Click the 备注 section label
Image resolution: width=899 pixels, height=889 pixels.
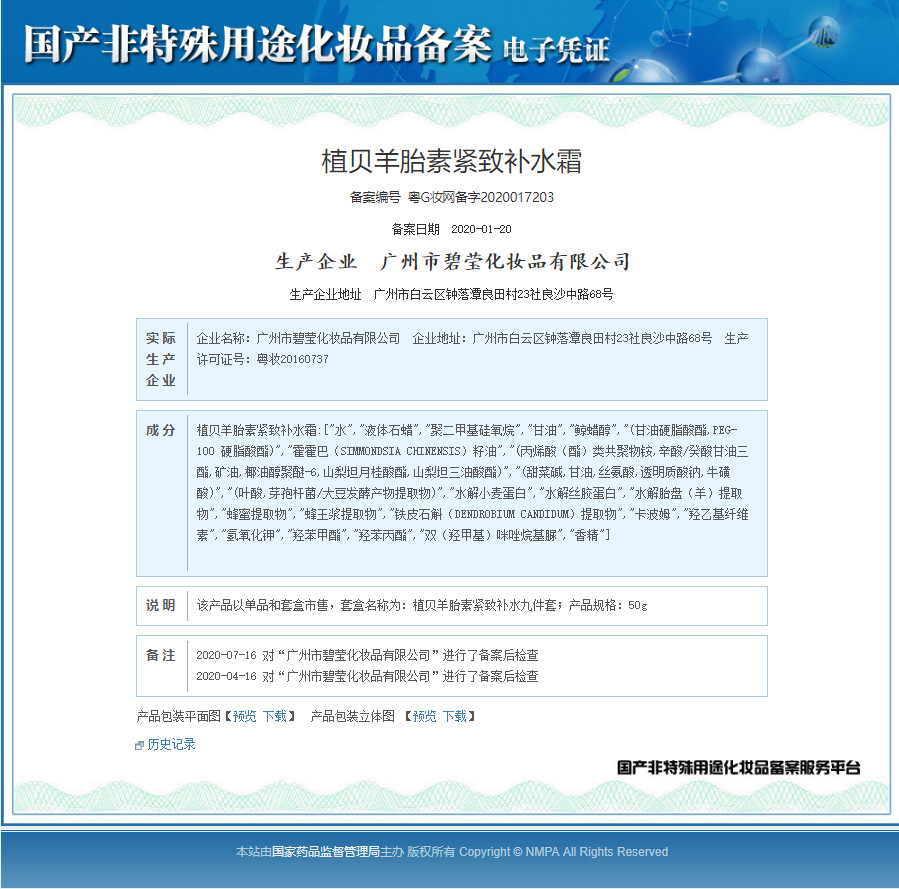point(161,655)
